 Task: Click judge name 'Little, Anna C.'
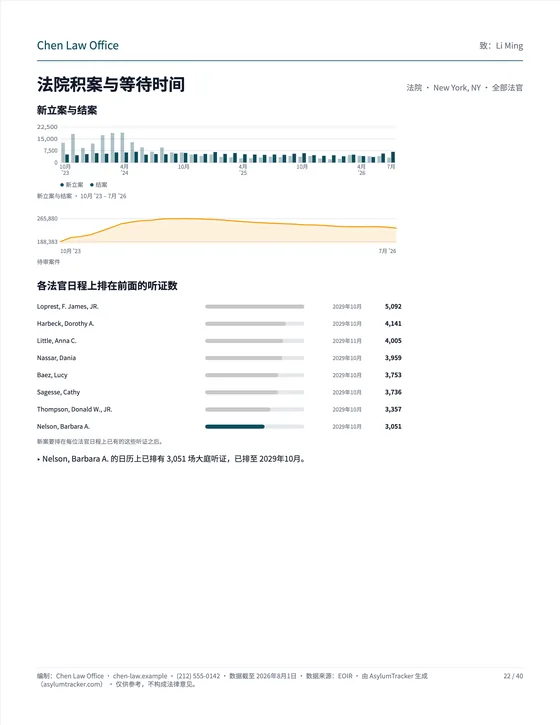click(x=56, y=341)
